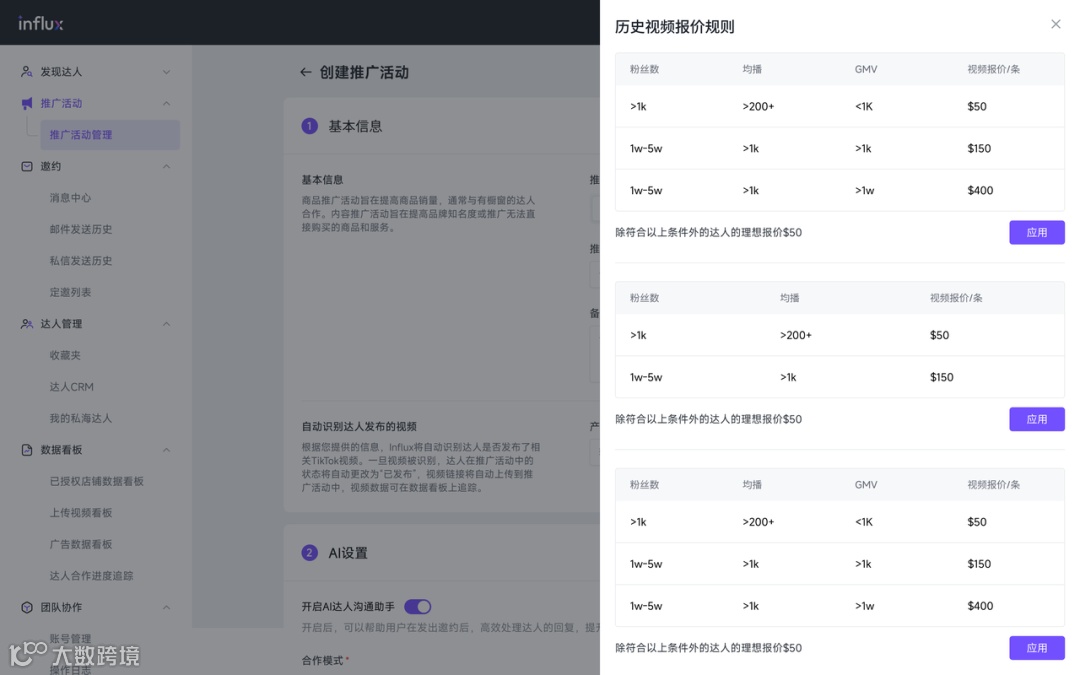This screenshot has width=1080, height=675.
Task: Go back using the arrow beside 创建推广活动
Action: tap(306, 72)
